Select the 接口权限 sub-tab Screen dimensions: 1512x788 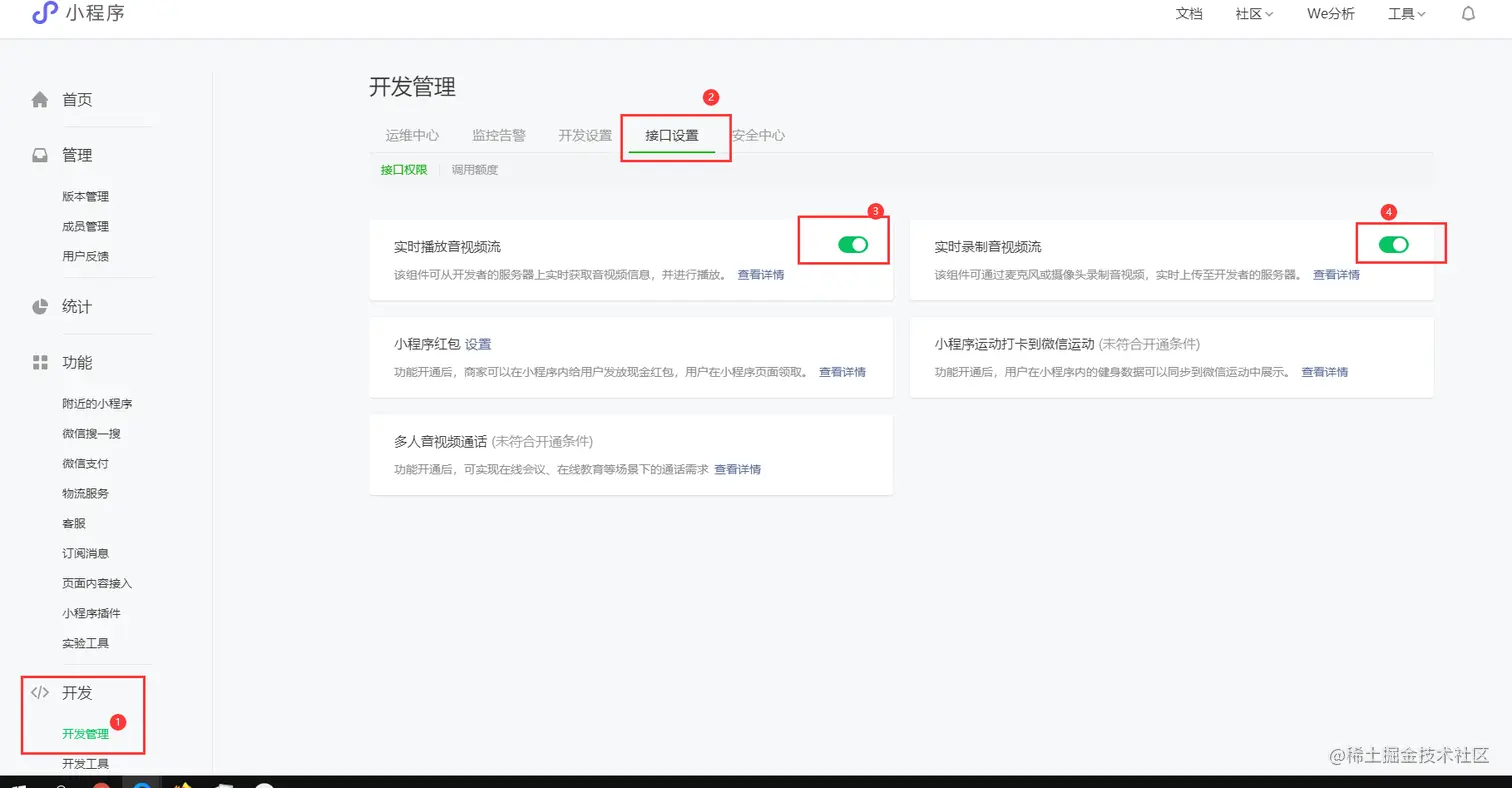[x=404, y=170]
